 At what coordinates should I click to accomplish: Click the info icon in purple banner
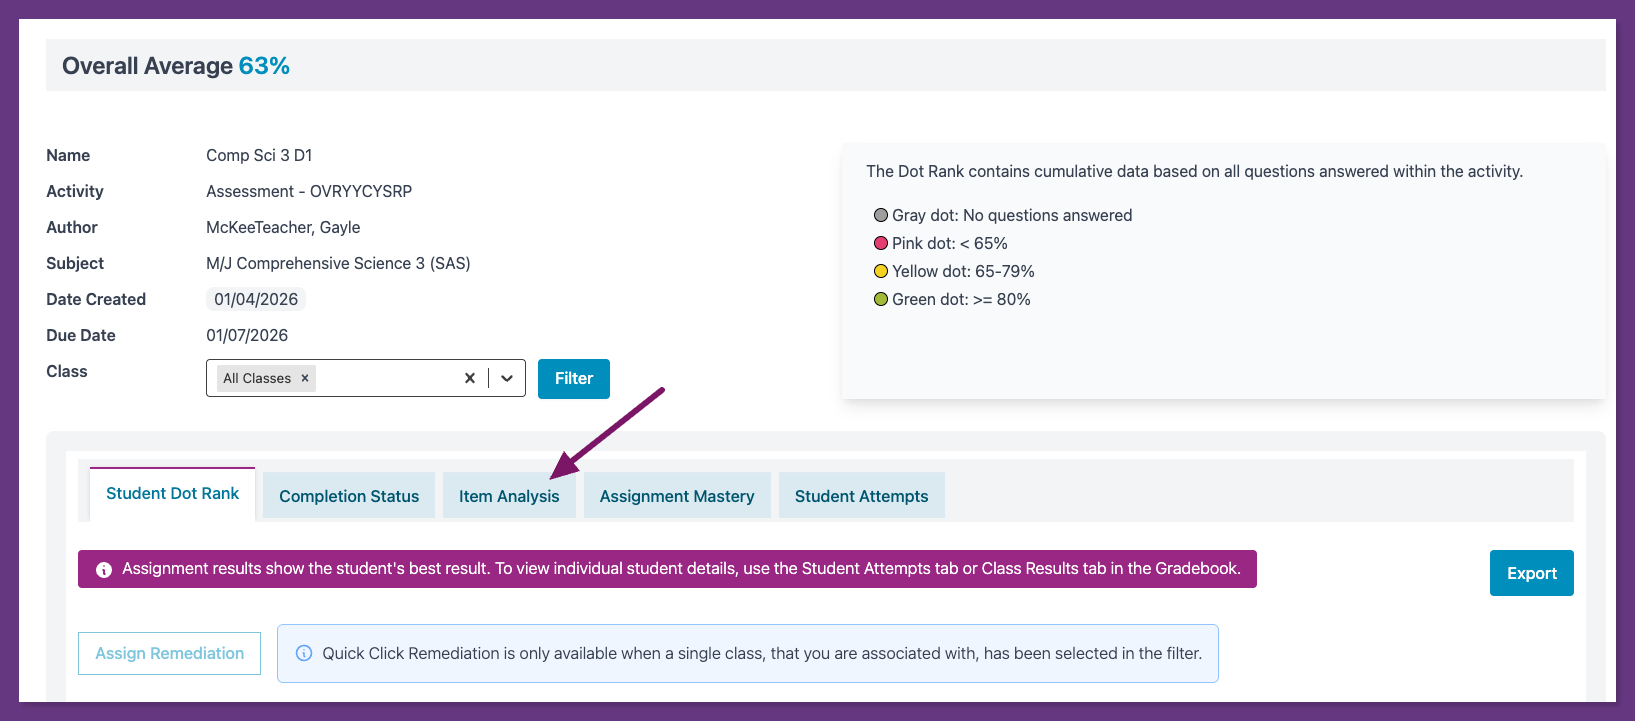(104, 570)
